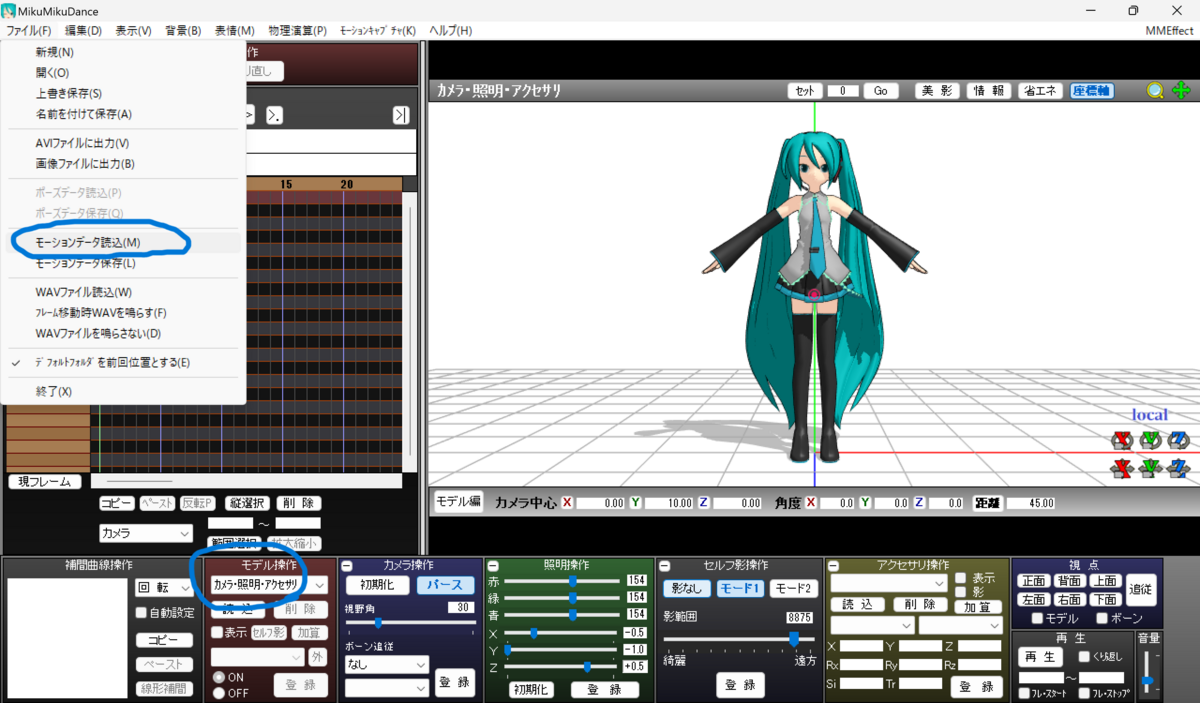Open the empty dropdown below なし
This screenshot has width=1200, height=703.
[386, 688]
